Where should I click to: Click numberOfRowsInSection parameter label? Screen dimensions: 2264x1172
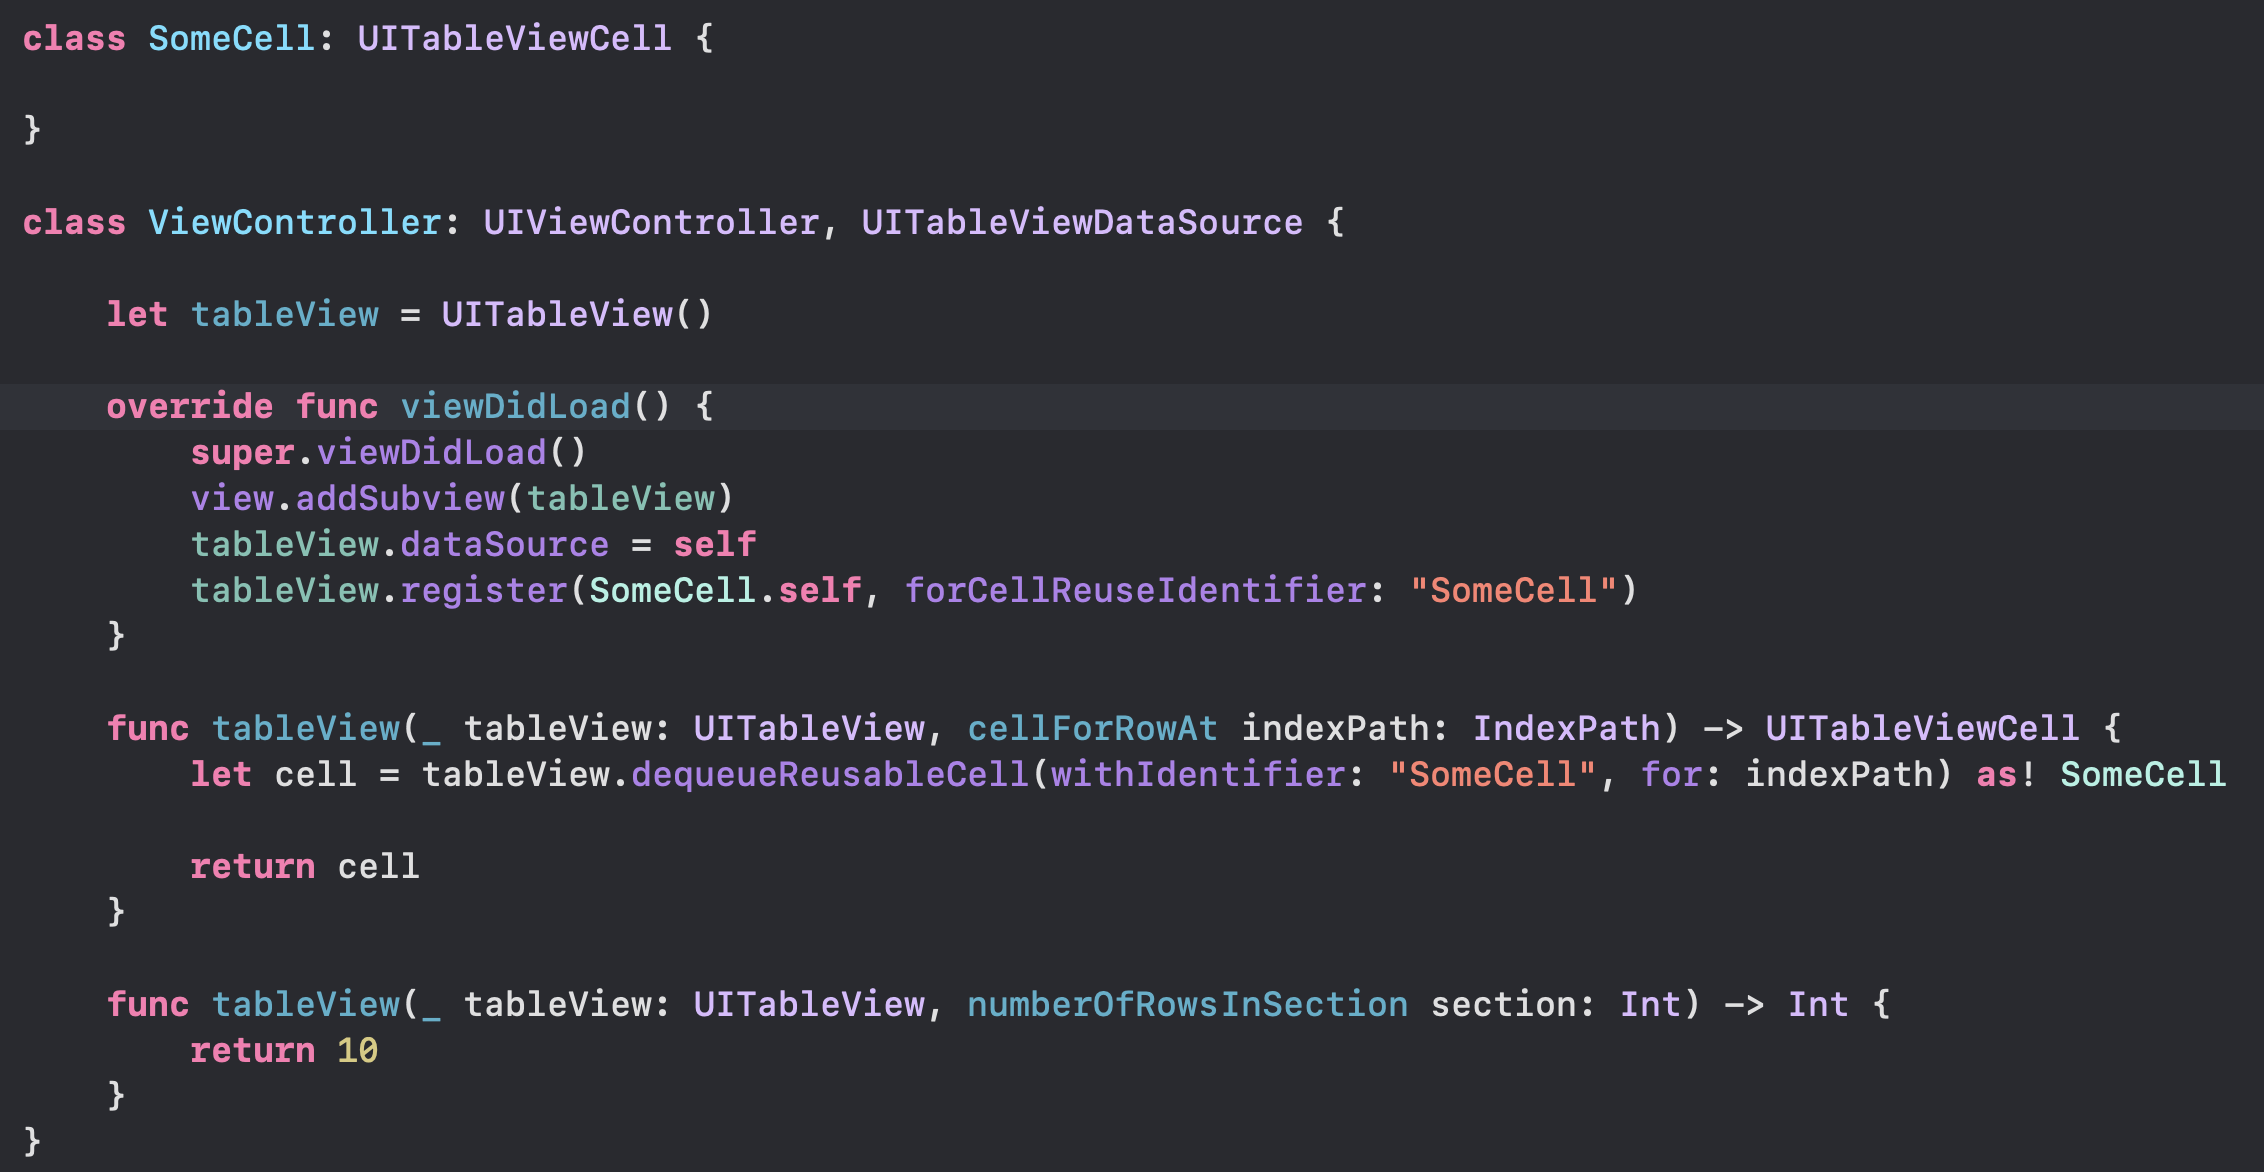(x=1187, y=1005)
